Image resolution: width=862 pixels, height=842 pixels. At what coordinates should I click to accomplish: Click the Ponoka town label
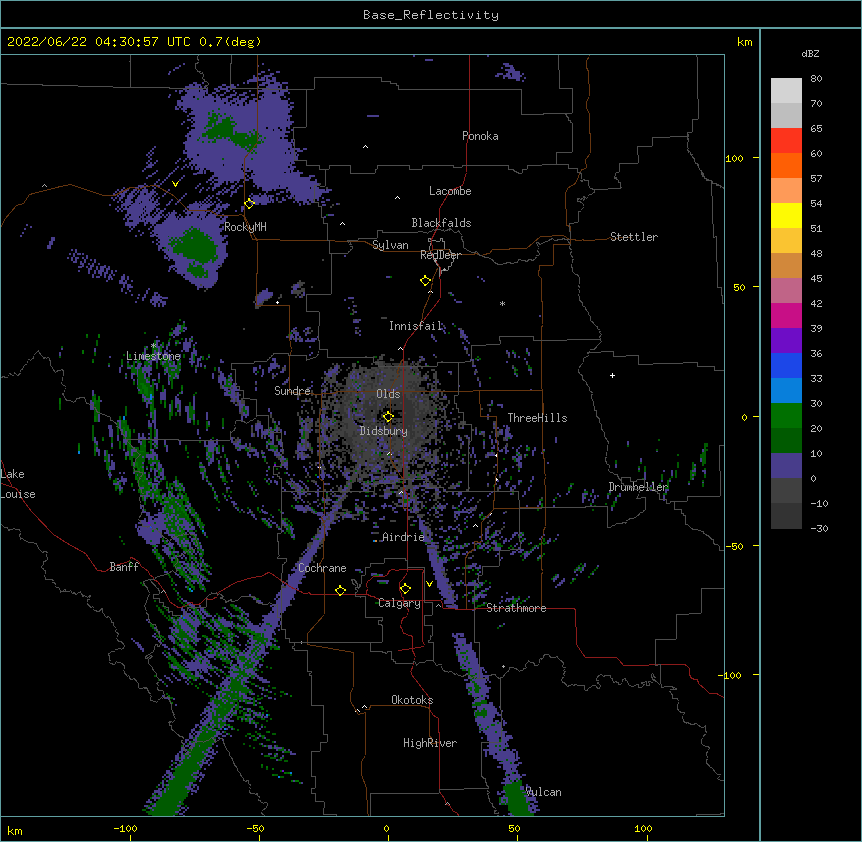(x=480, y=136)
